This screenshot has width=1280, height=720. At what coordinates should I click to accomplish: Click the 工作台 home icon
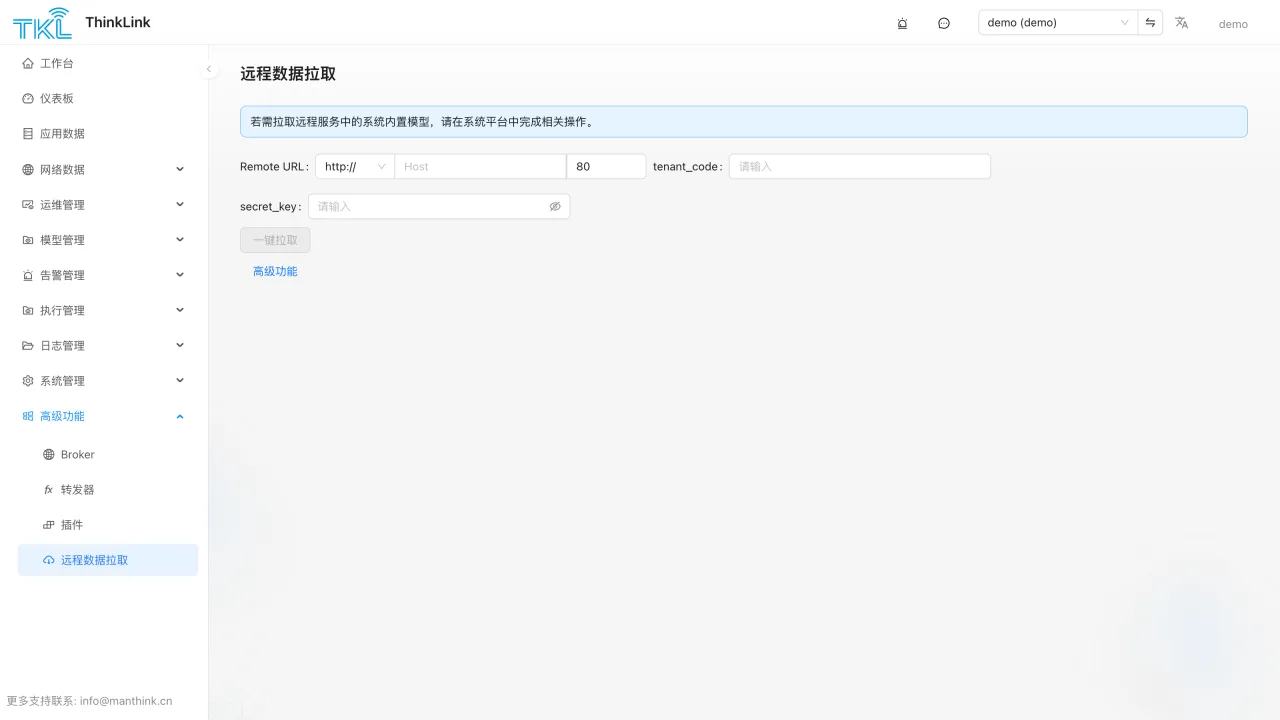click(x=28, y=63)
